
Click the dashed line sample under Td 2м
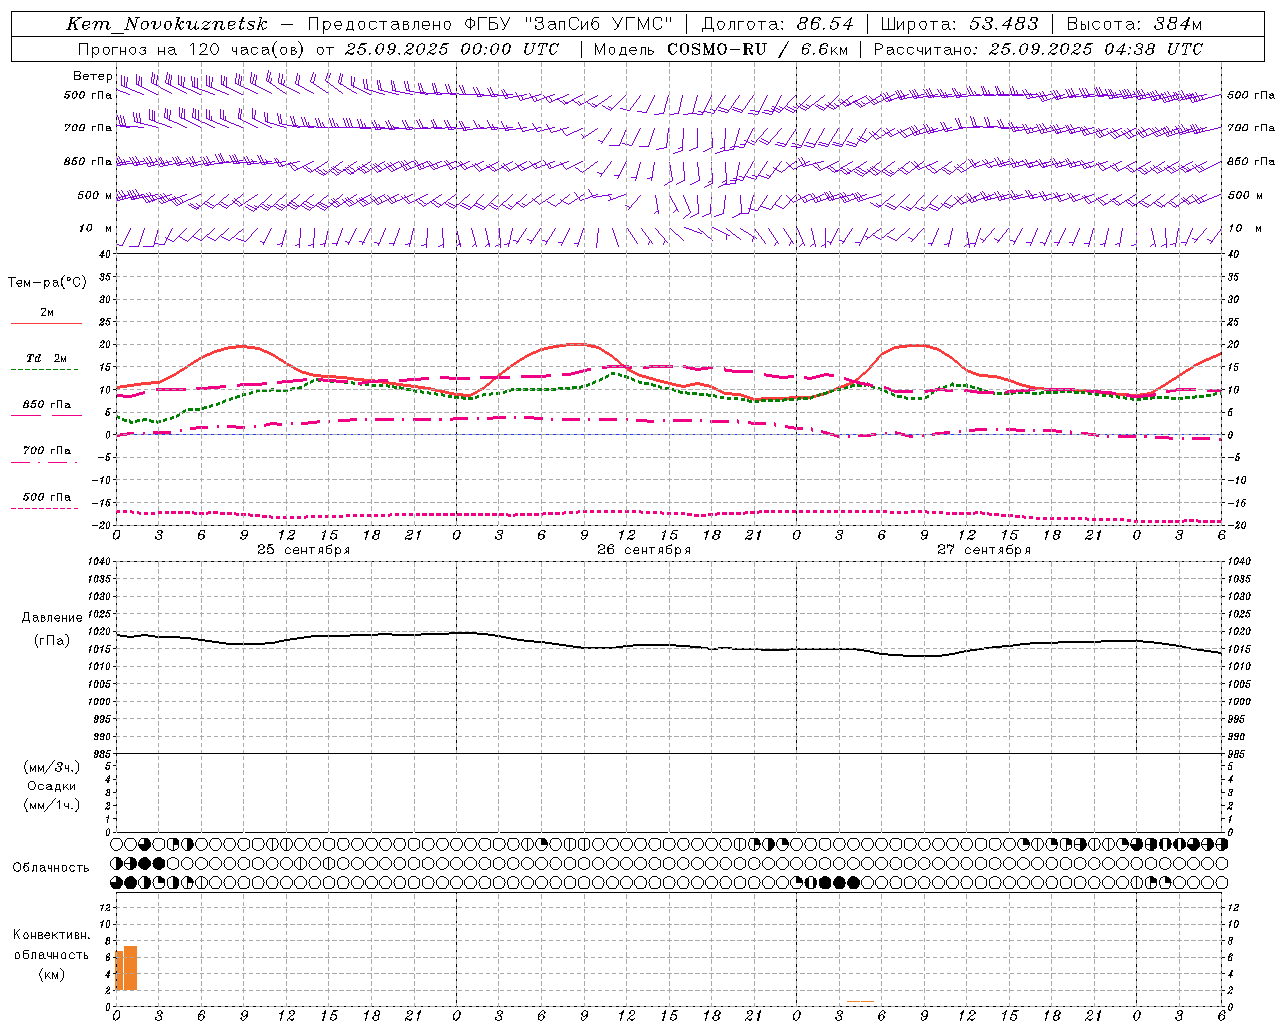point(44,370)
